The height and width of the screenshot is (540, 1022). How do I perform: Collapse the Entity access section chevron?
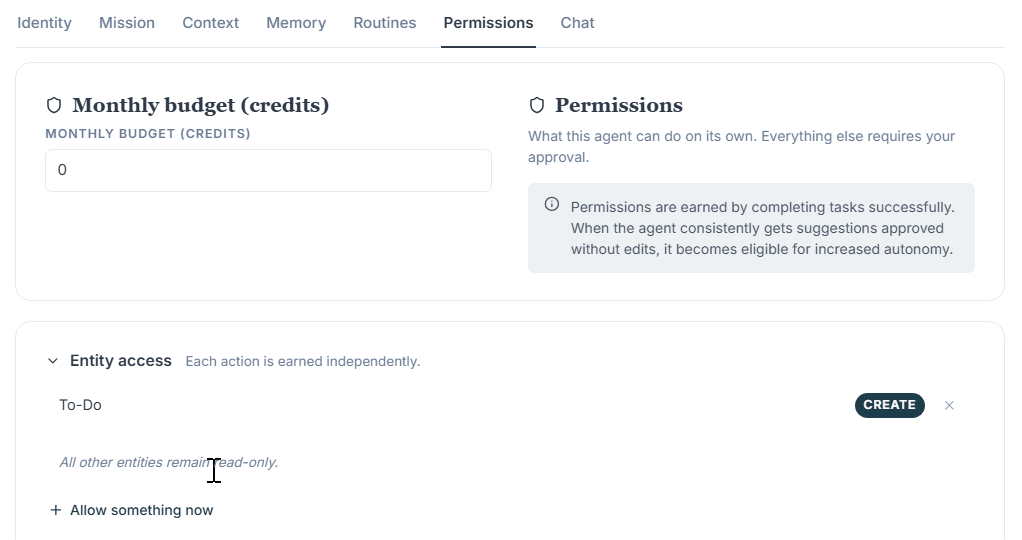click(53, 361)
